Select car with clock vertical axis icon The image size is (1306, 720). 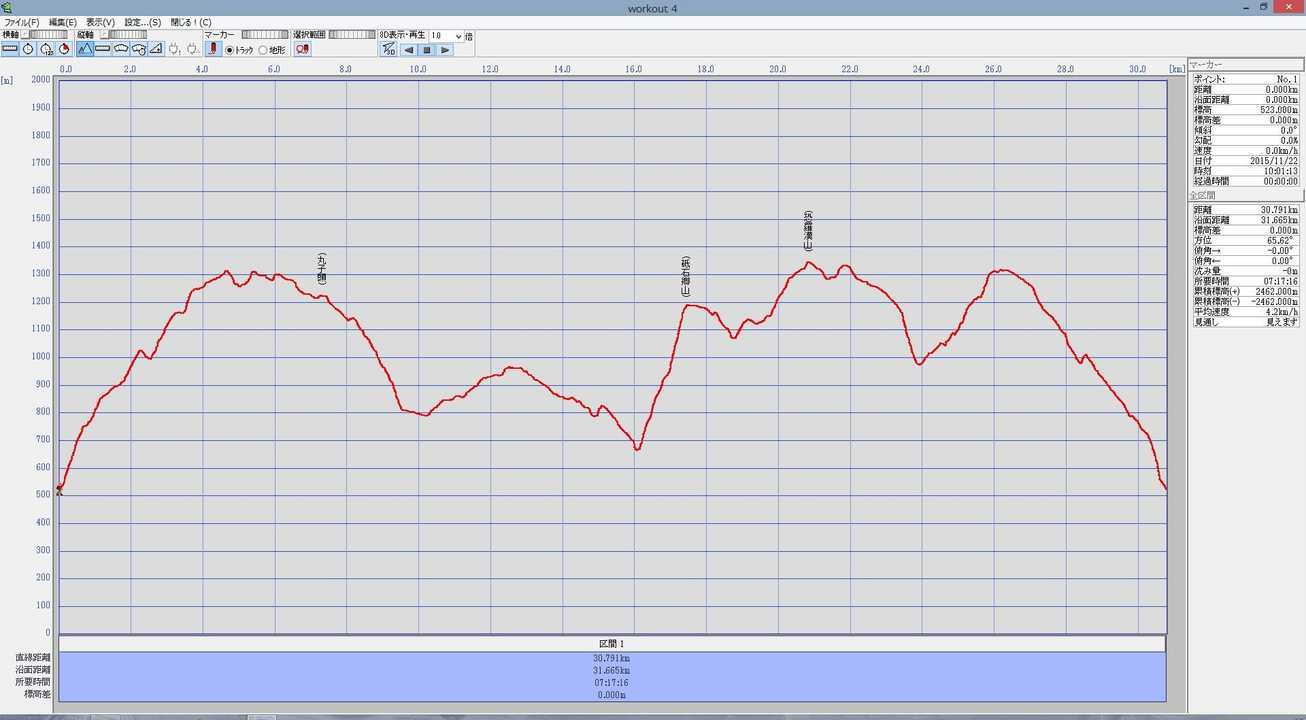point(139,48)
